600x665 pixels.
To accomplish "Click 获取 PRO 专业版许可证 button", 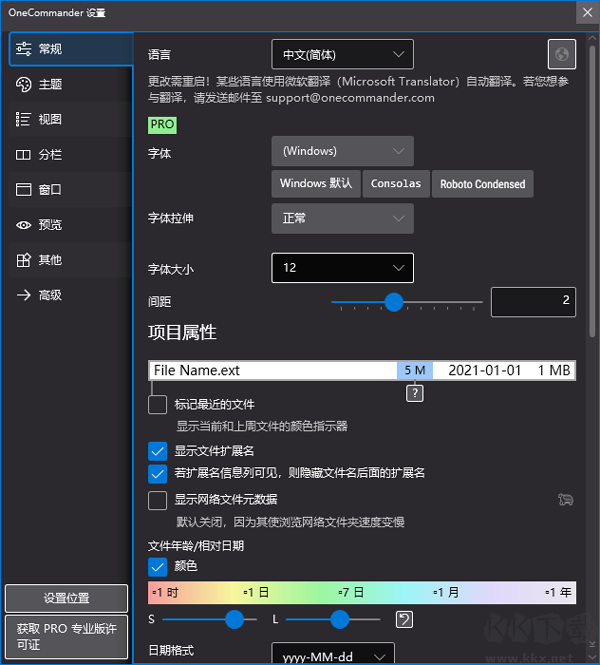I will (x=67, y=637).
